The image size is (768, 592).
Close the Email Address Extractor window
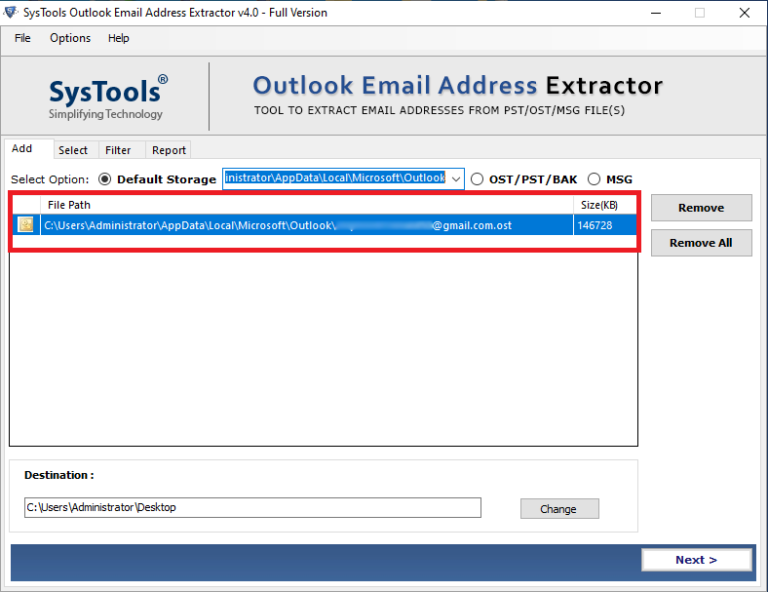pos(744,13)
